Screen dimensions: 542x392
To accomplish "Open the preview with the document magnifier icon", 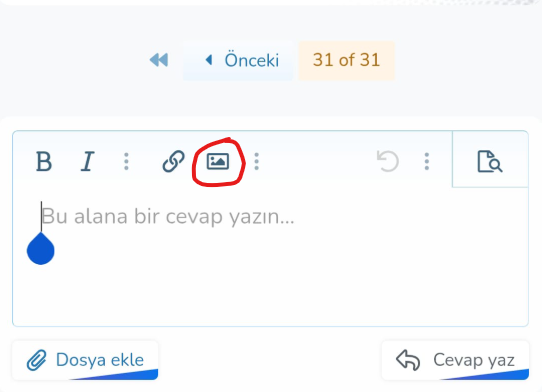I will click(x=490, y=161).
